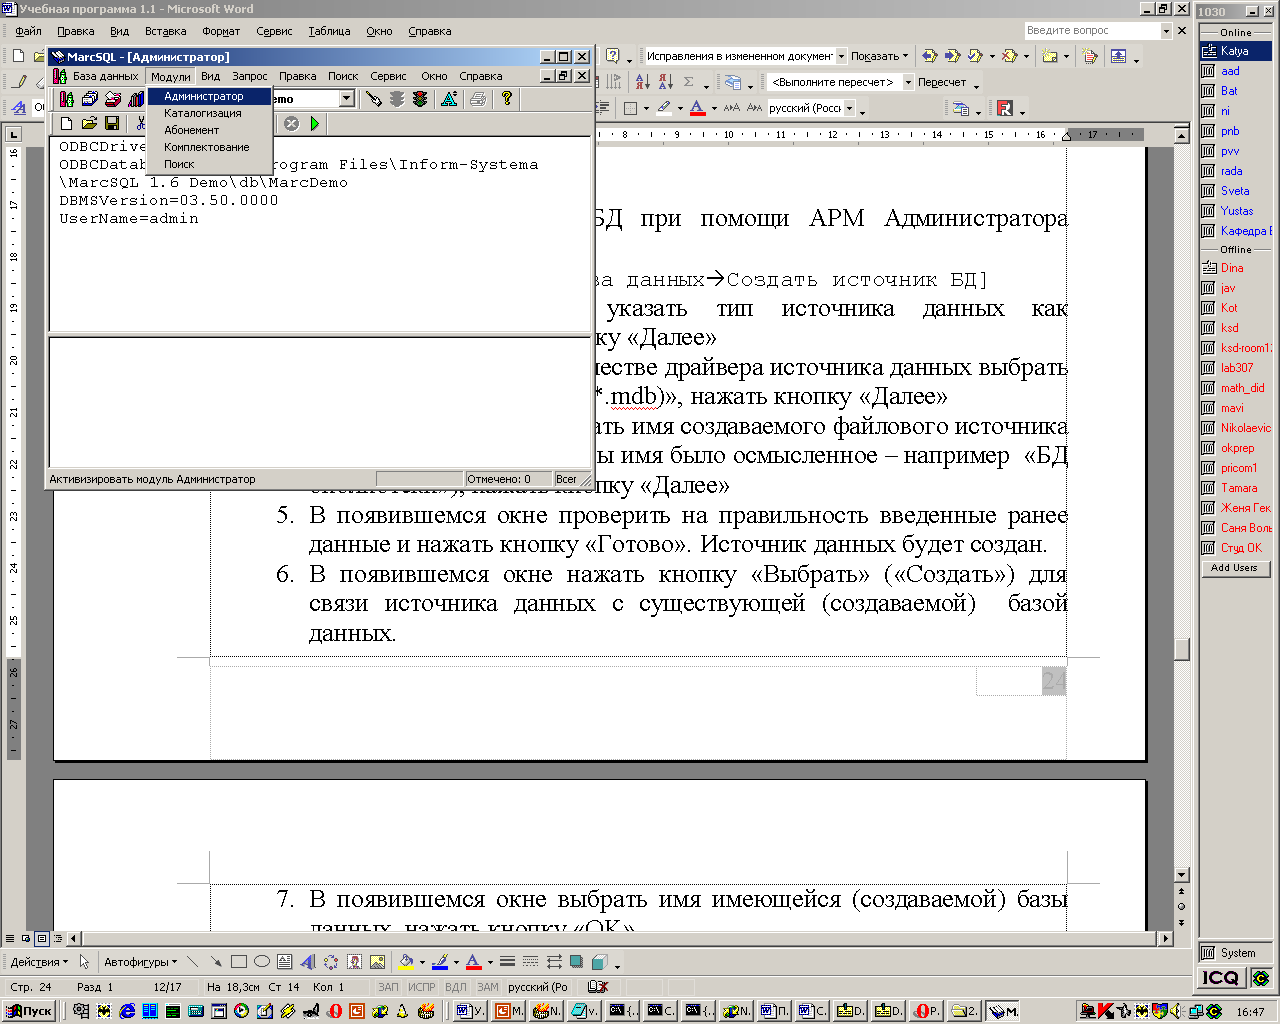Open the Reject Change dropdown arrow
This screenshot has height=1024, width=1280.
pyautogui.click(x=1026, y=56)
